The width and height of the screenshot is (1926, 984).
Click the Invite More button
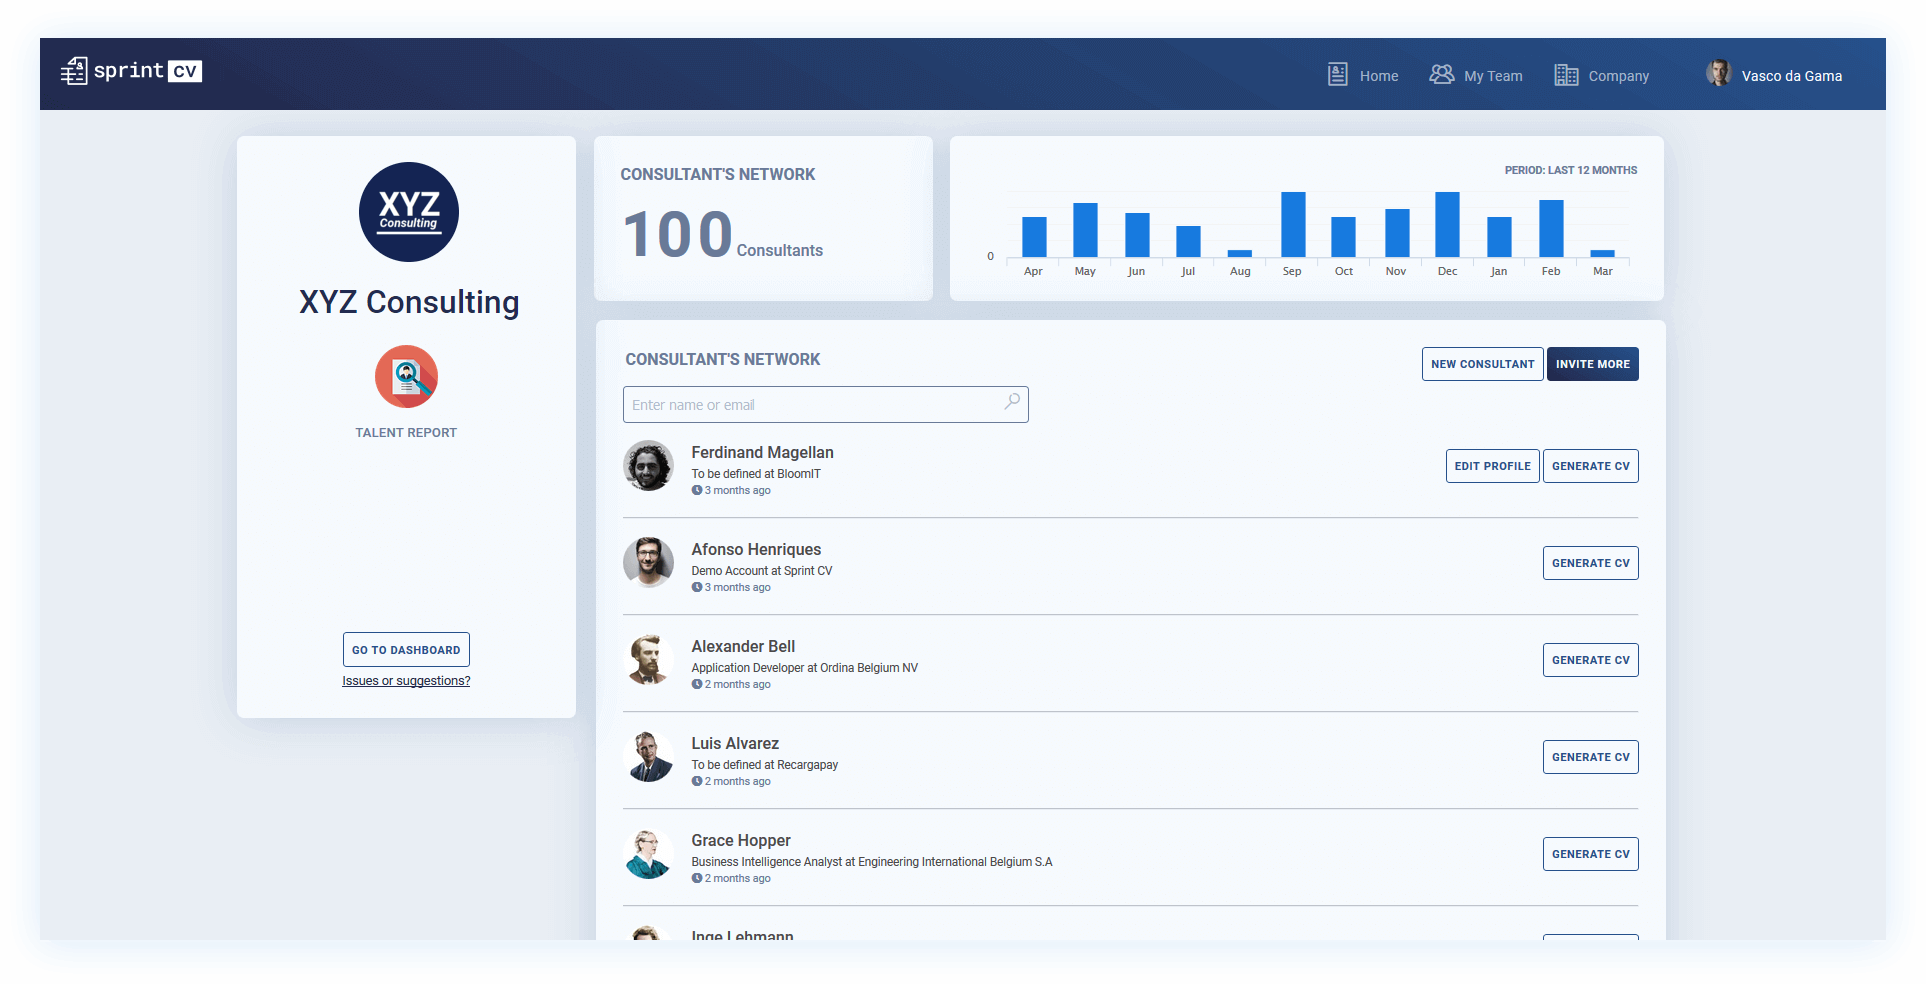(x=1592, y=364)
